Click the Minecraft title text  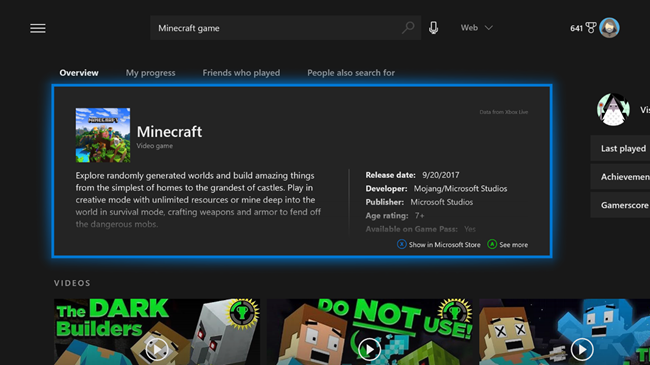[170, 131]
